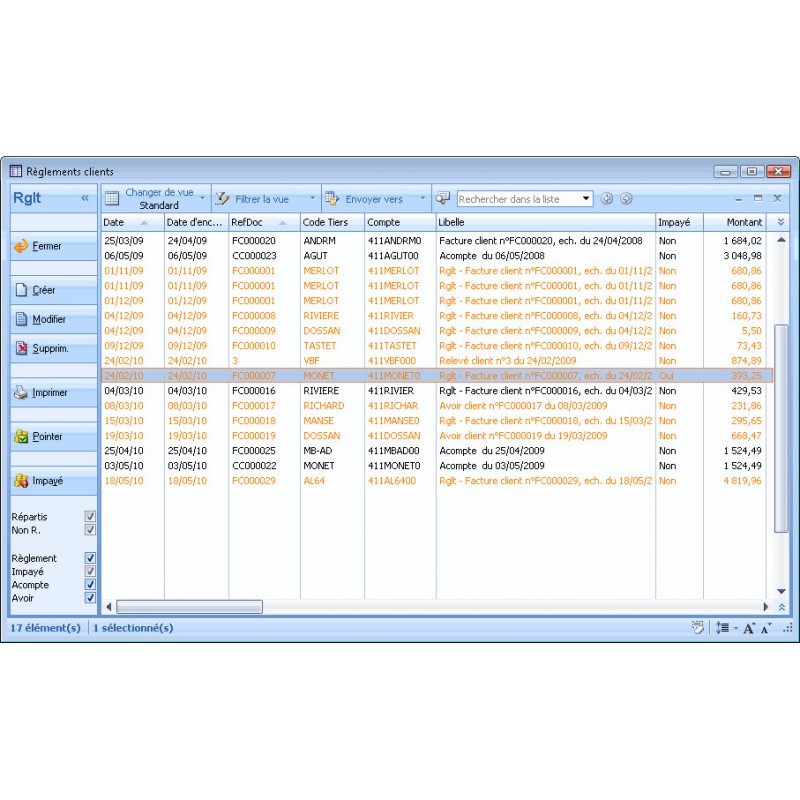Sort by the Montant column header
This screenshot has width=800, height=800.
pyautogui.click(x=734, y=222)
